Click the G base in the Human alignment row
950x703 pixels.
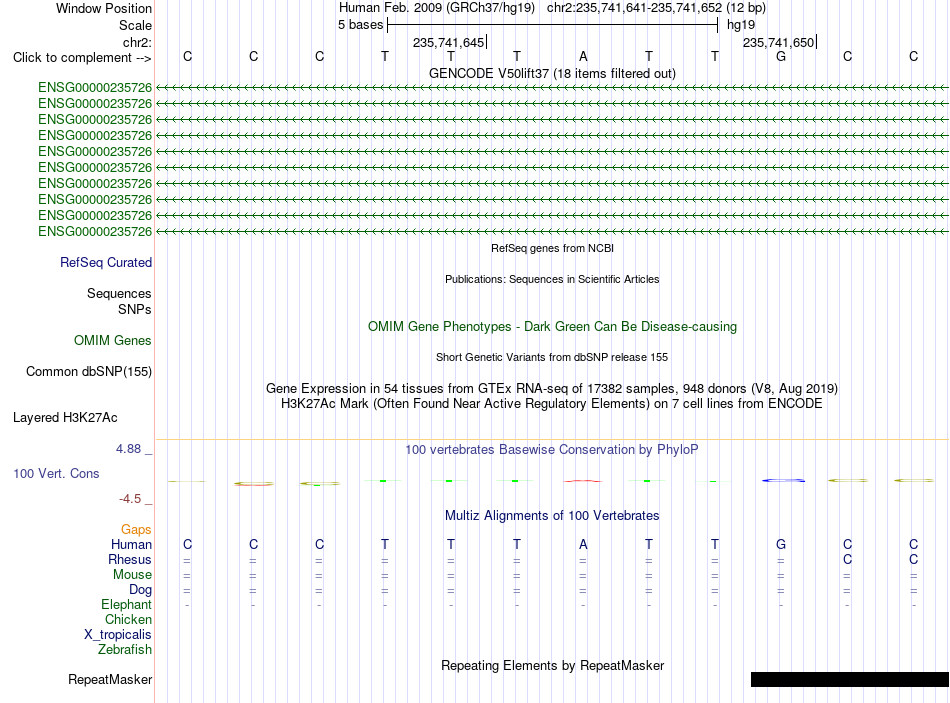(x=781, y=545)
